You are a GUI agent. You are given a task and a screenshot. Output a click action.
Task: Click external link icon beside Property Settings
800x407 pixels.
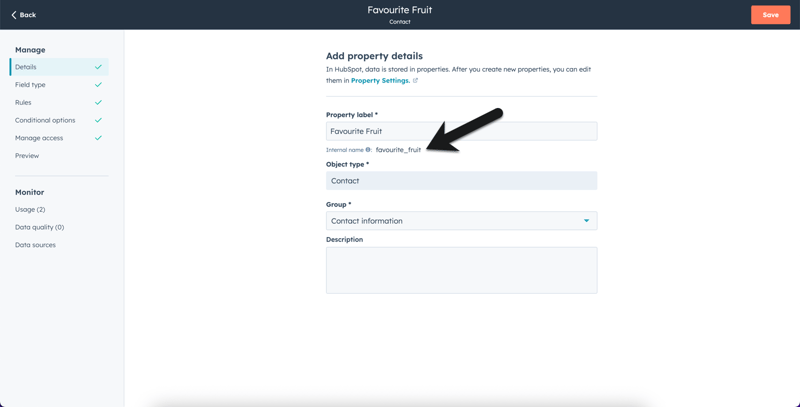pos(415,81)
